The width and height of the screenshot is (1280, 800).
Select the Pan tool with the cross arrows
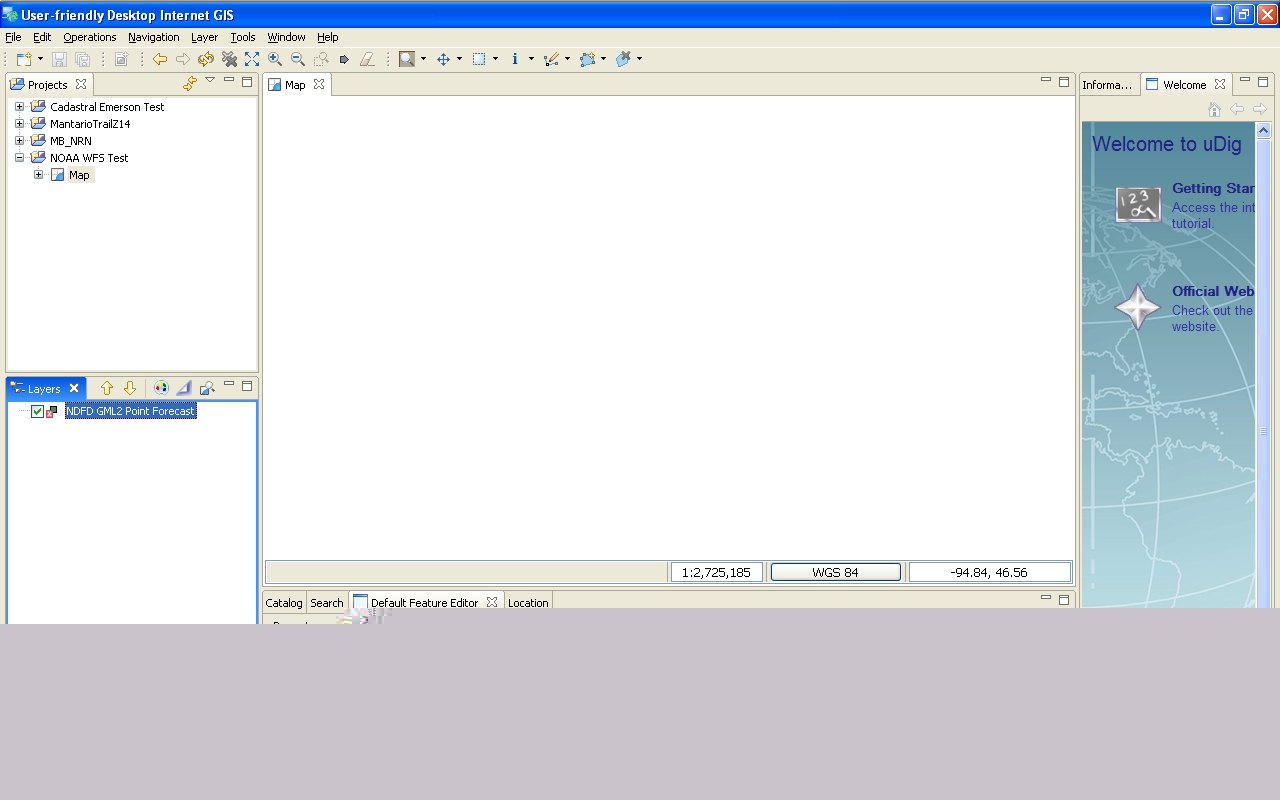pyautogui.click(x=443, y=59)
